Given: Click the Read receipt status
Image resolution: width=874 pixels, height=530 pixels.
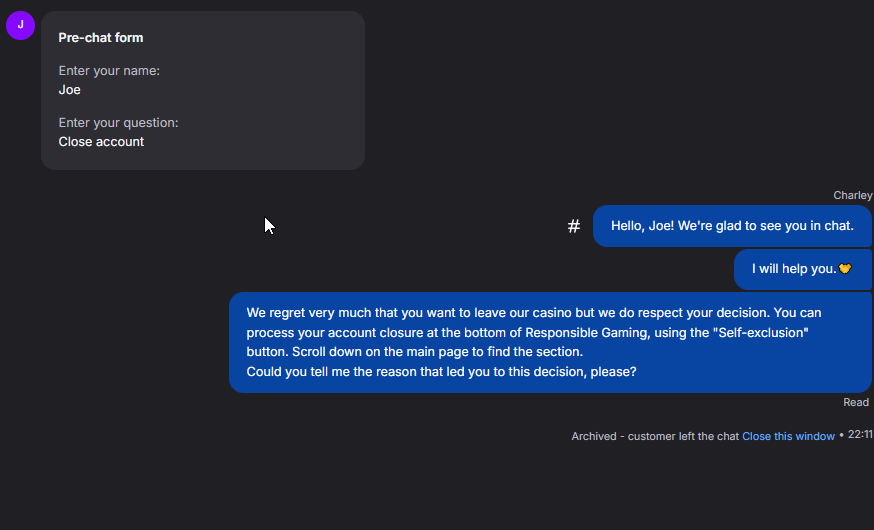Looking at the screenshot, I should [x=856, y=402].
